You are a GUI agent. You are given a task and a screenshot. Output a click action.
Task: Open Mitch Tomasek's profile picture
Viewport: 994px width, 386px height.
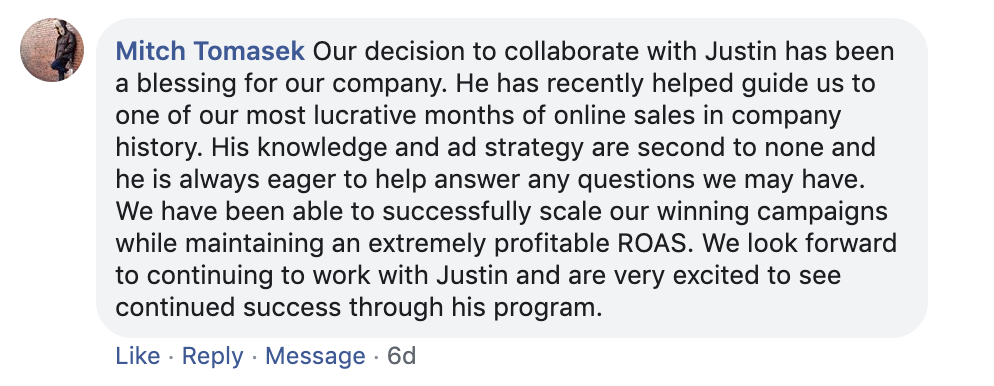(52, 50)
